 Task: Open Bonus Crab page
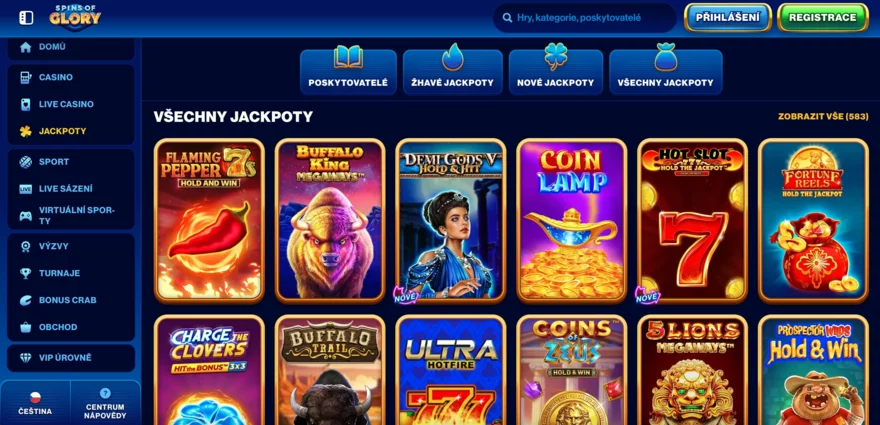[x=71, y=300]
